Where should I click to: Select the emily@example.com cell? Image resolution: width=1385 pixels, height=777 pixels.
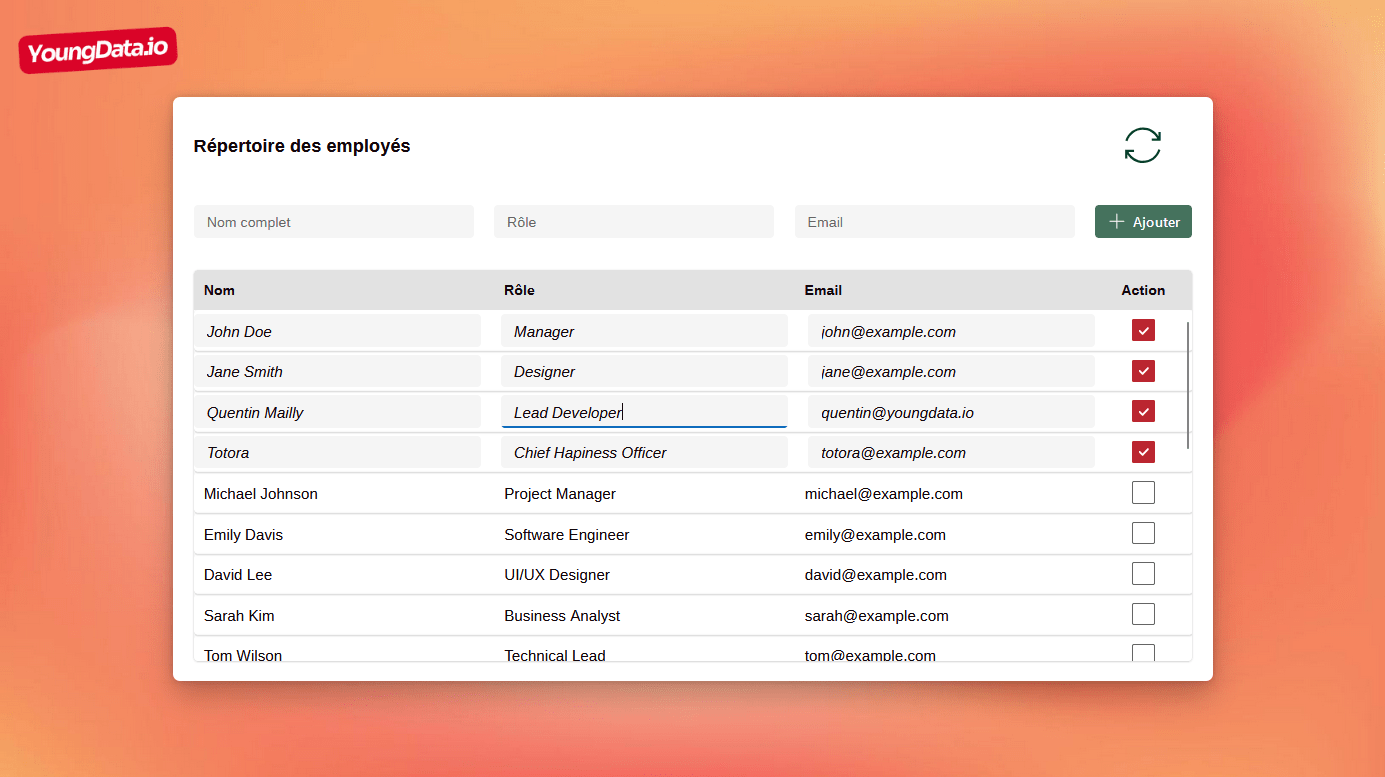coord(875,534)
